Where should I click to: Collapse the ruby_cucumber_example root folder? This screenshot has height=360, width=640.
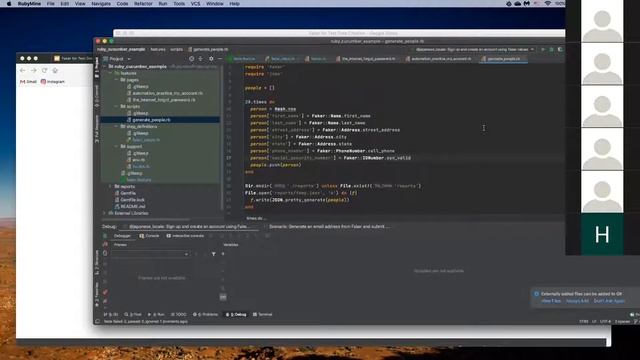105,67
